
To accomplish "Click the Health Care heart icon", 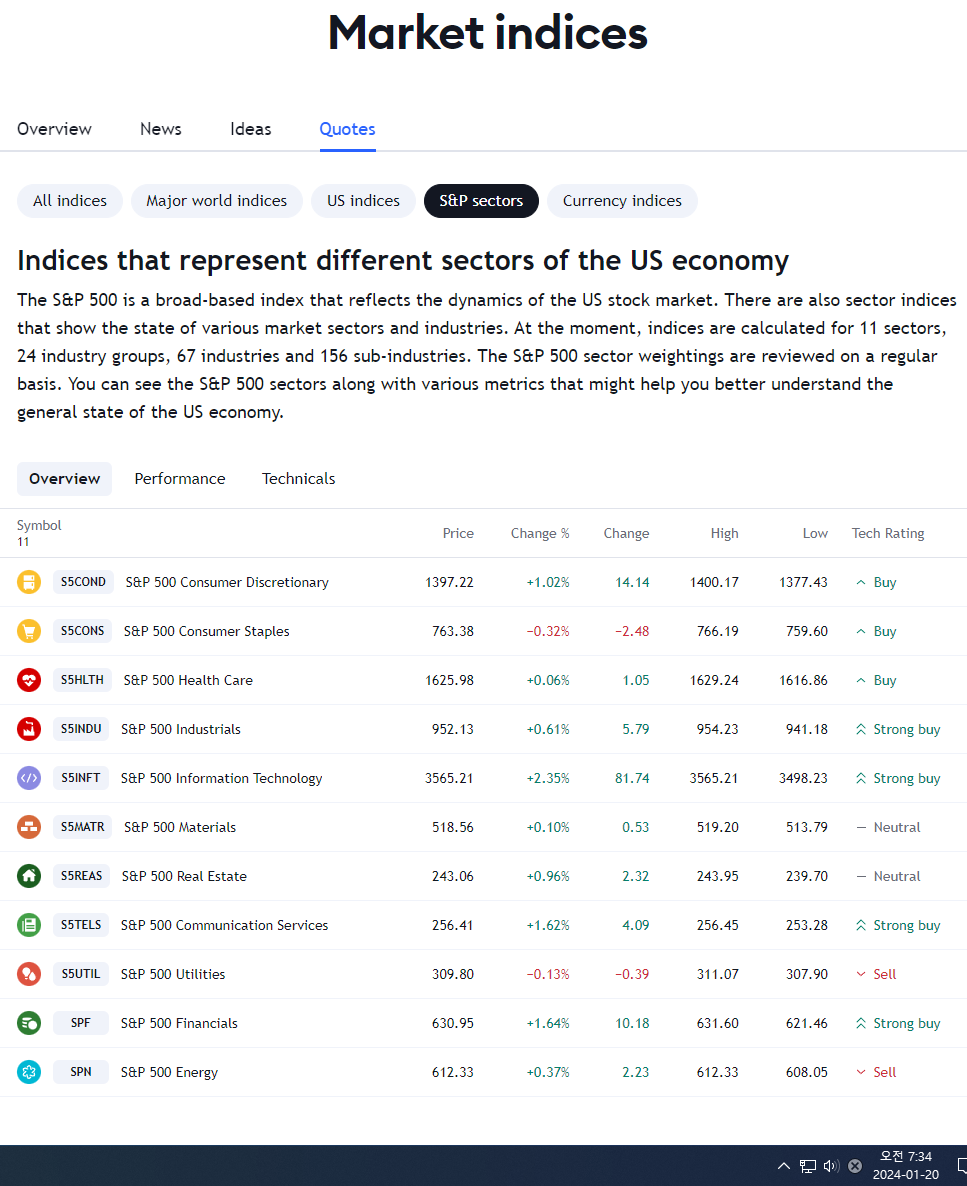I will (x=29, y=680).
